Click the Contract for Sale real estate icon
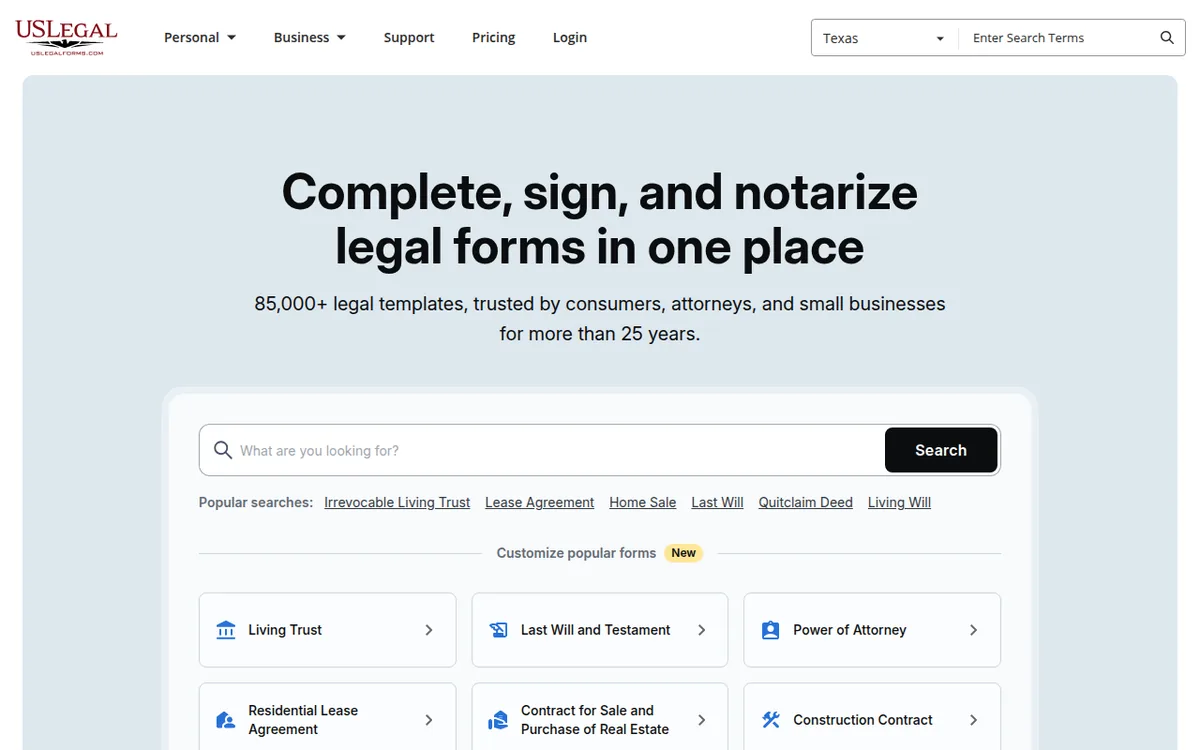The height and width of the screenshot is (750, 1200). [498, 720]
